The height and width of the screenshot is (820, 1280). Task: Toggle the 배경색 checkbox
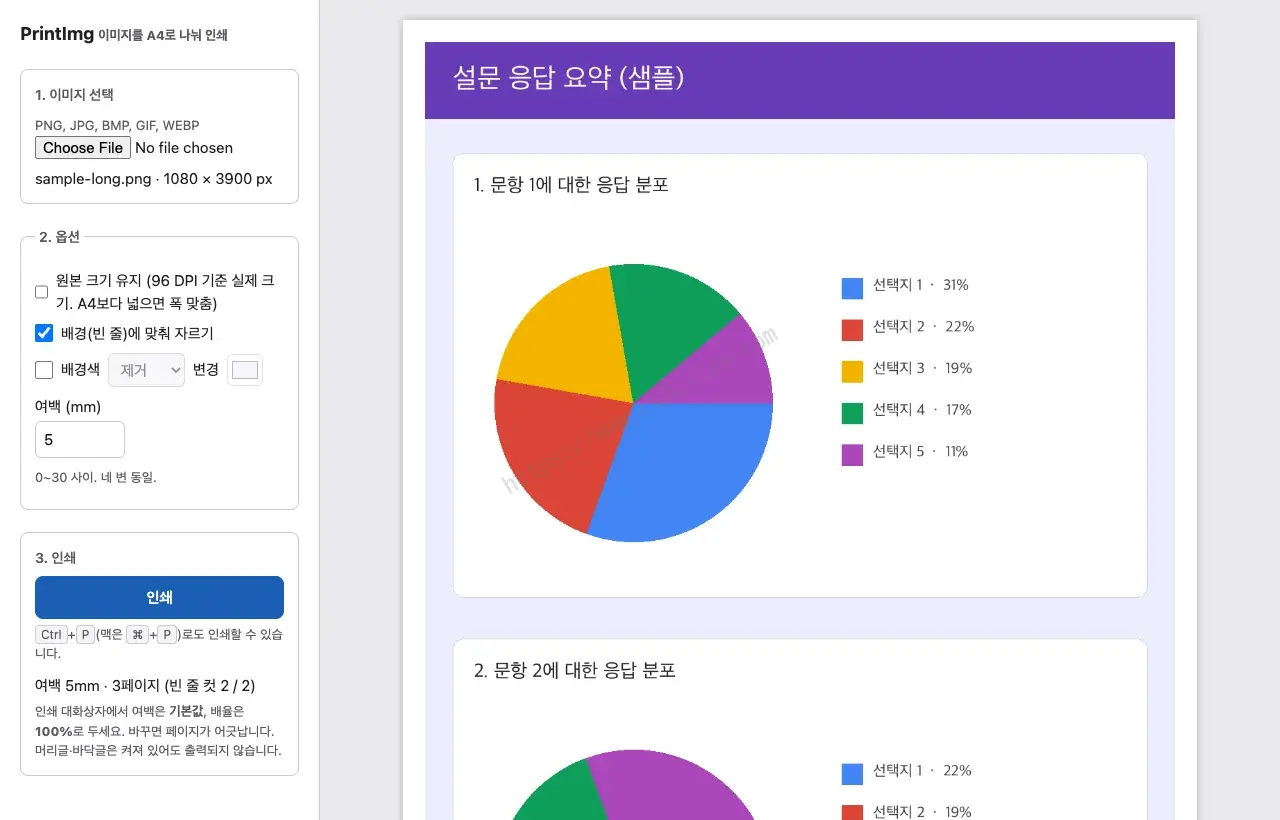(44, 370)
